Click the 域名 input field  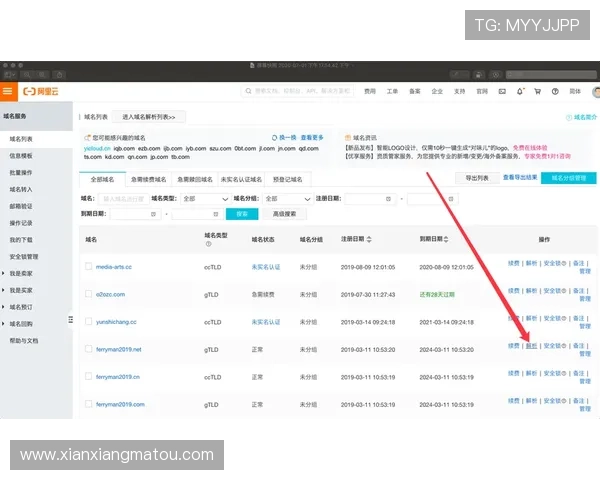point(123,199)
